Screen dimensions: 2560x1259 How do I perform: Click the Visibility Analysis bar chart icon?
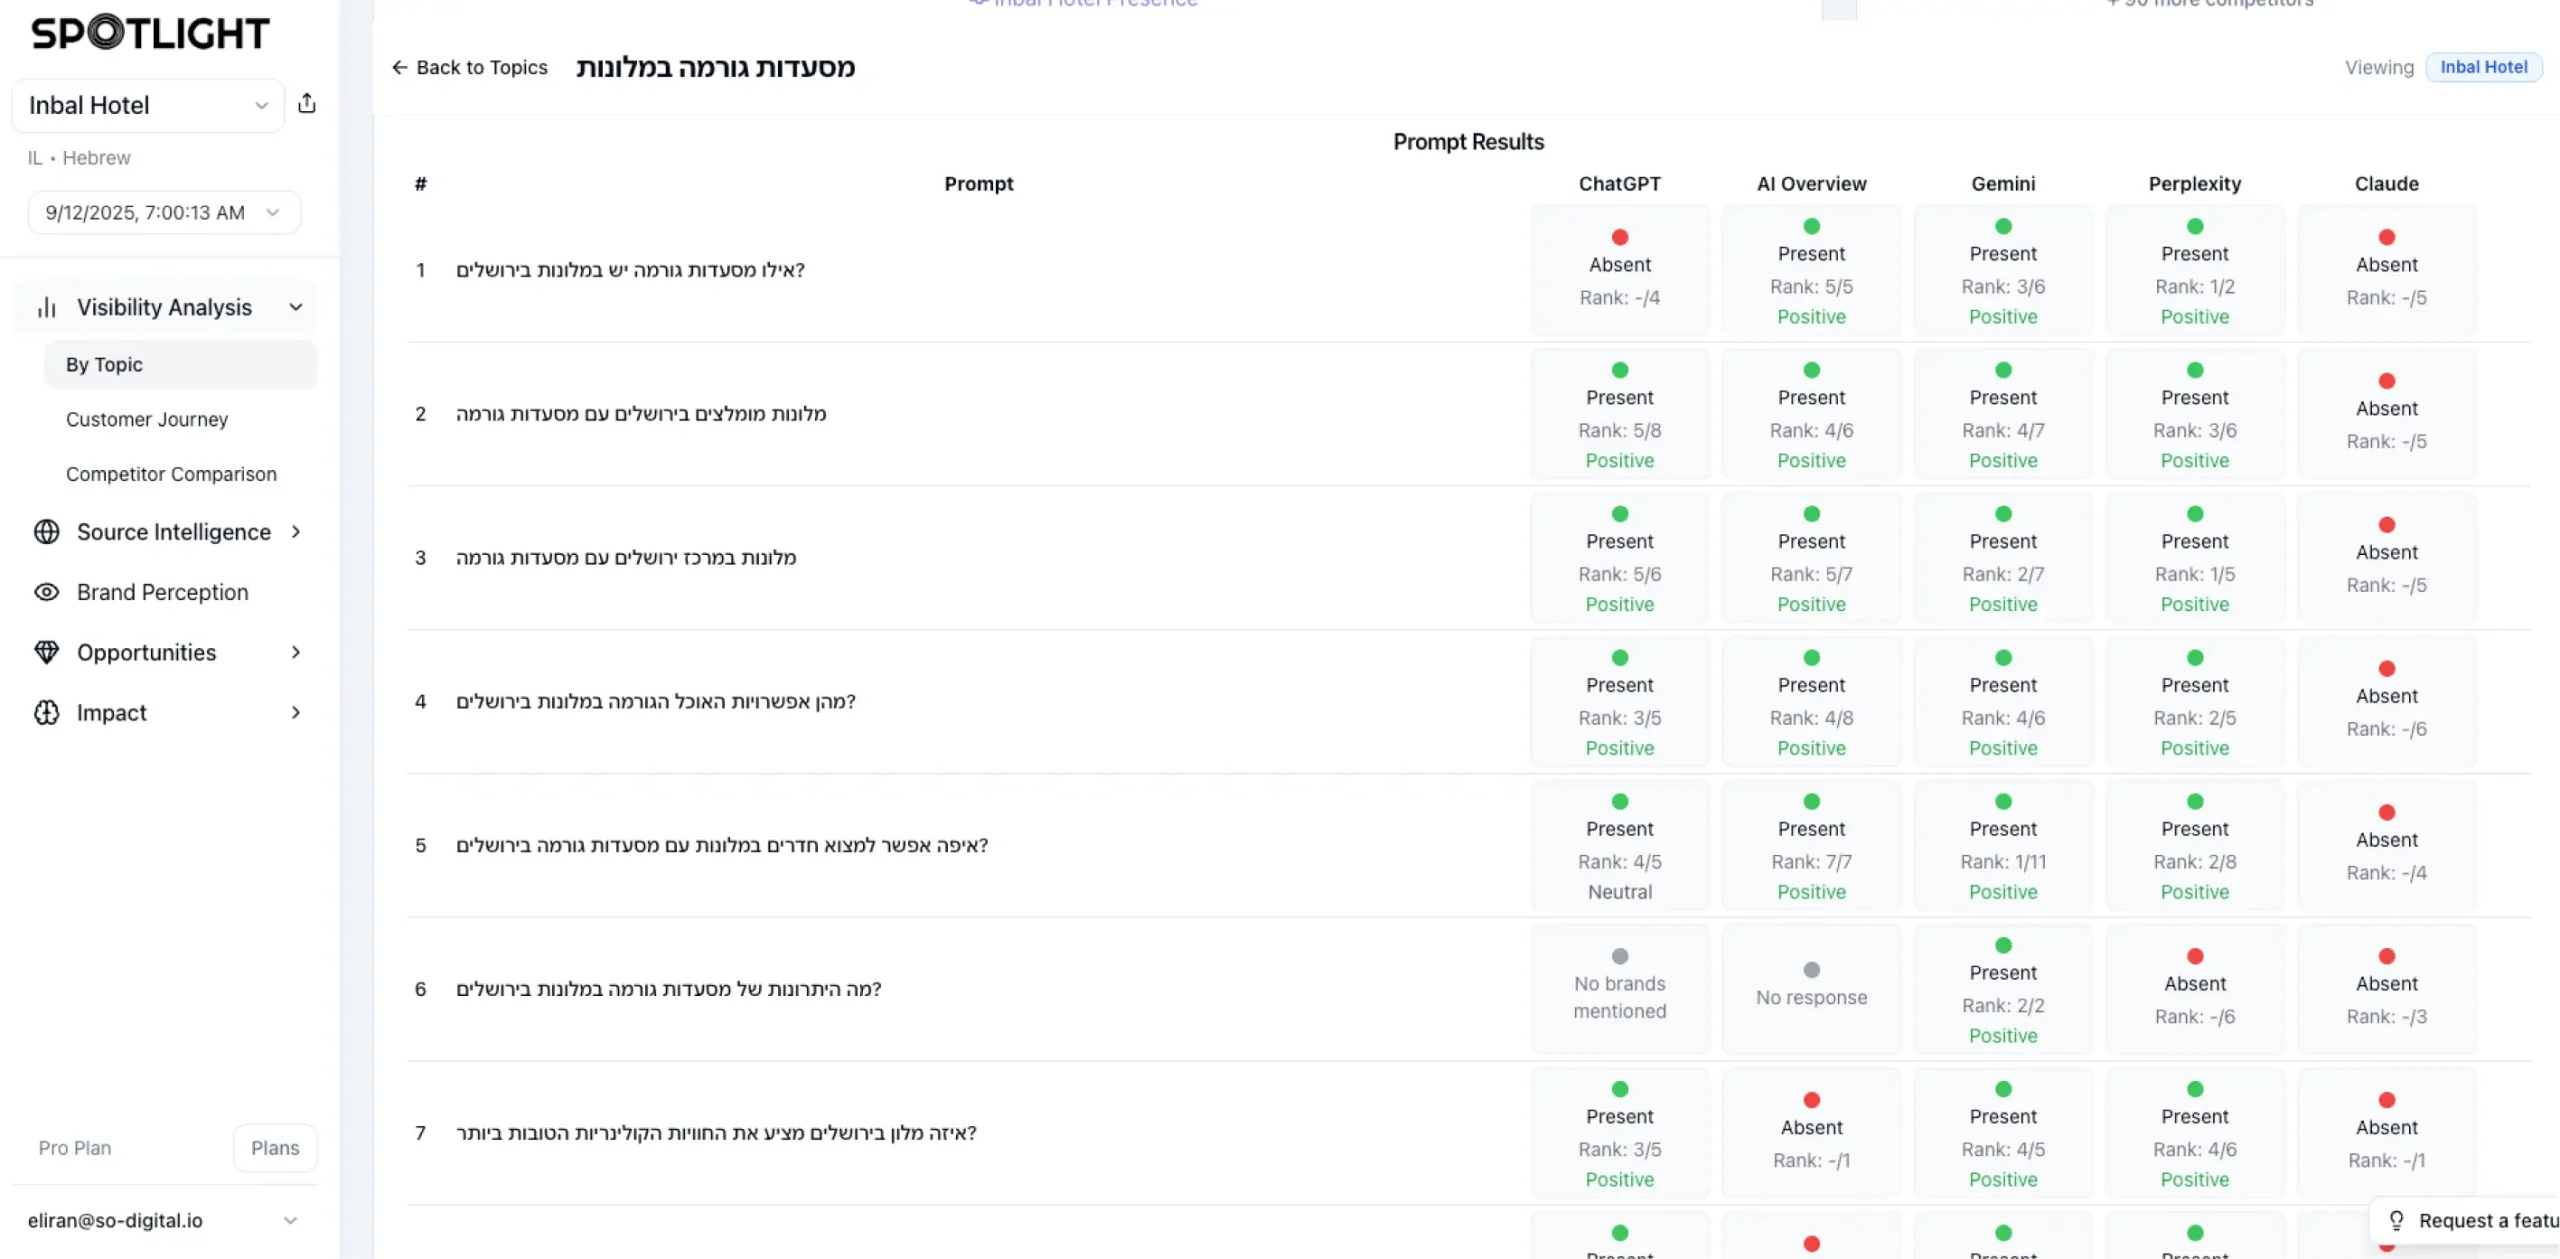pyautogui.click(x=46, y=307)
